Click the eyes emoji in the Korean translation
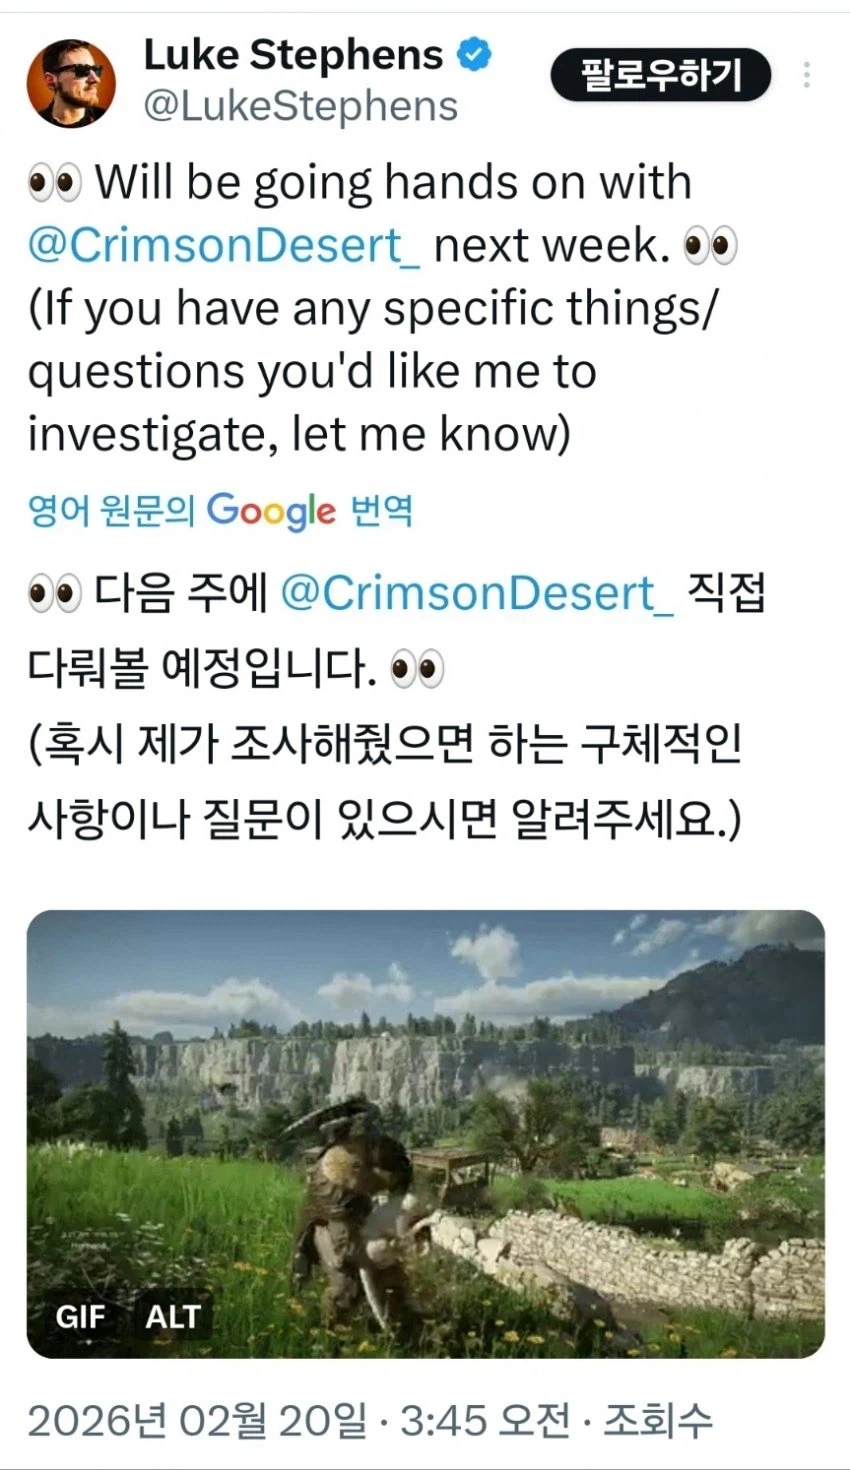The image size is (850, 1470). click(54, 590)
